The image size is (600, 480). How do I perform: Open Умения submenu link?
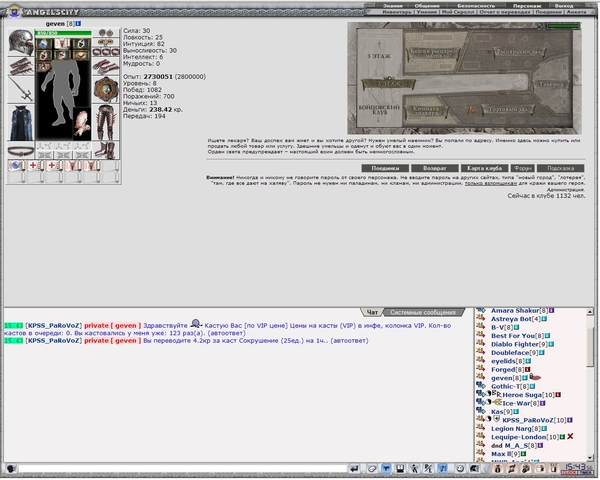click(426, 12)
